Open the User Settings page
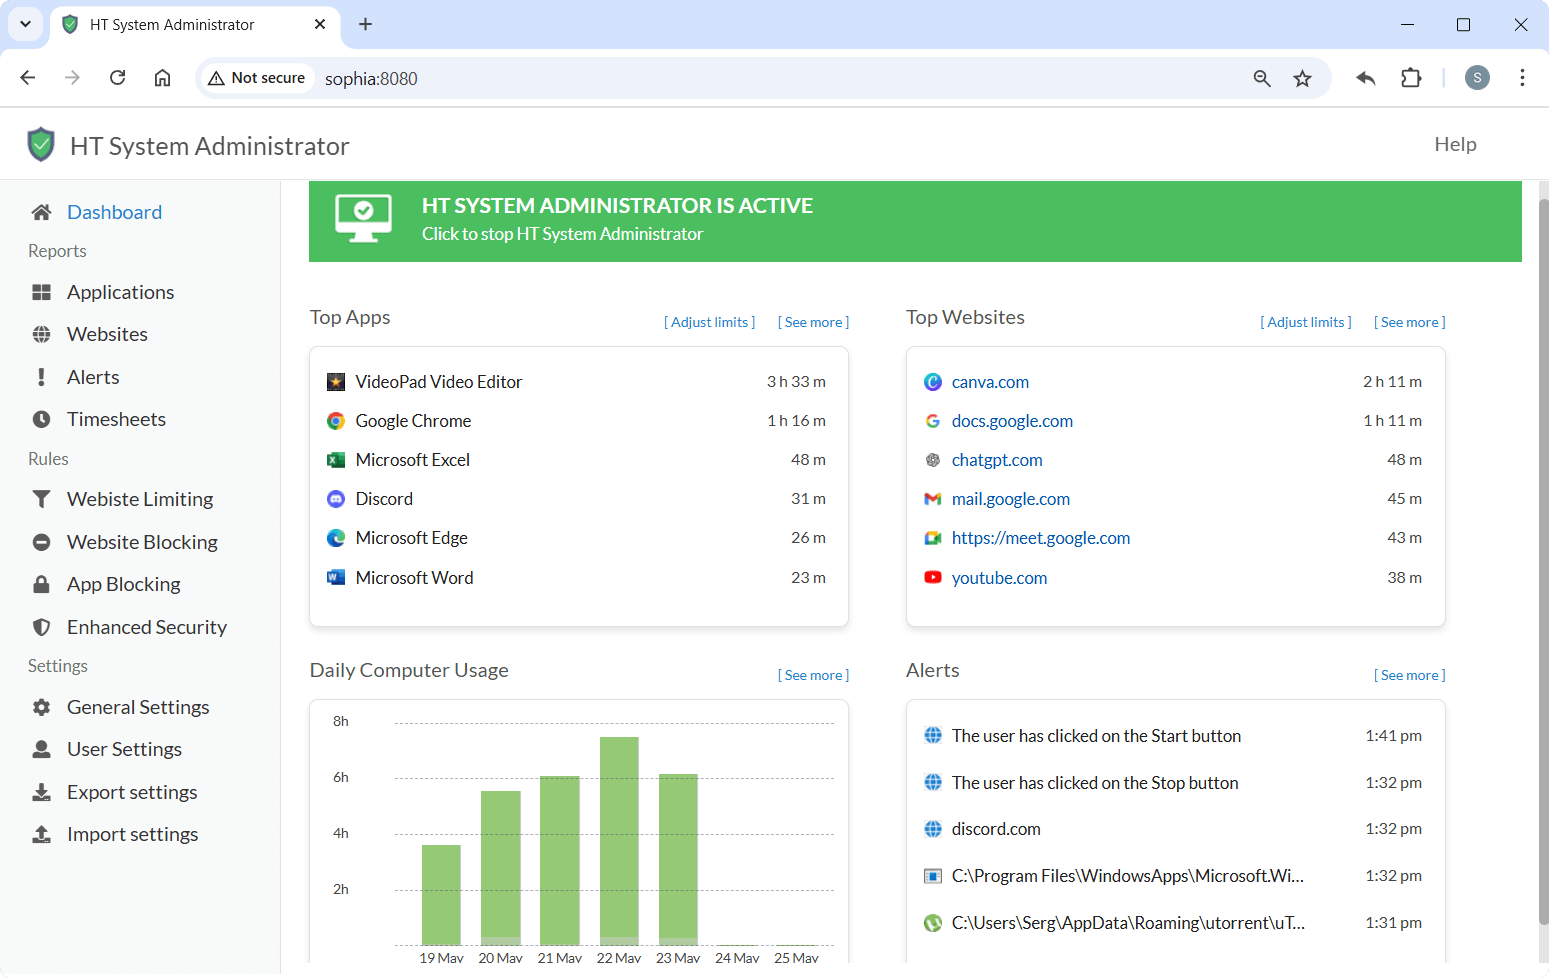 click(124, 749)
